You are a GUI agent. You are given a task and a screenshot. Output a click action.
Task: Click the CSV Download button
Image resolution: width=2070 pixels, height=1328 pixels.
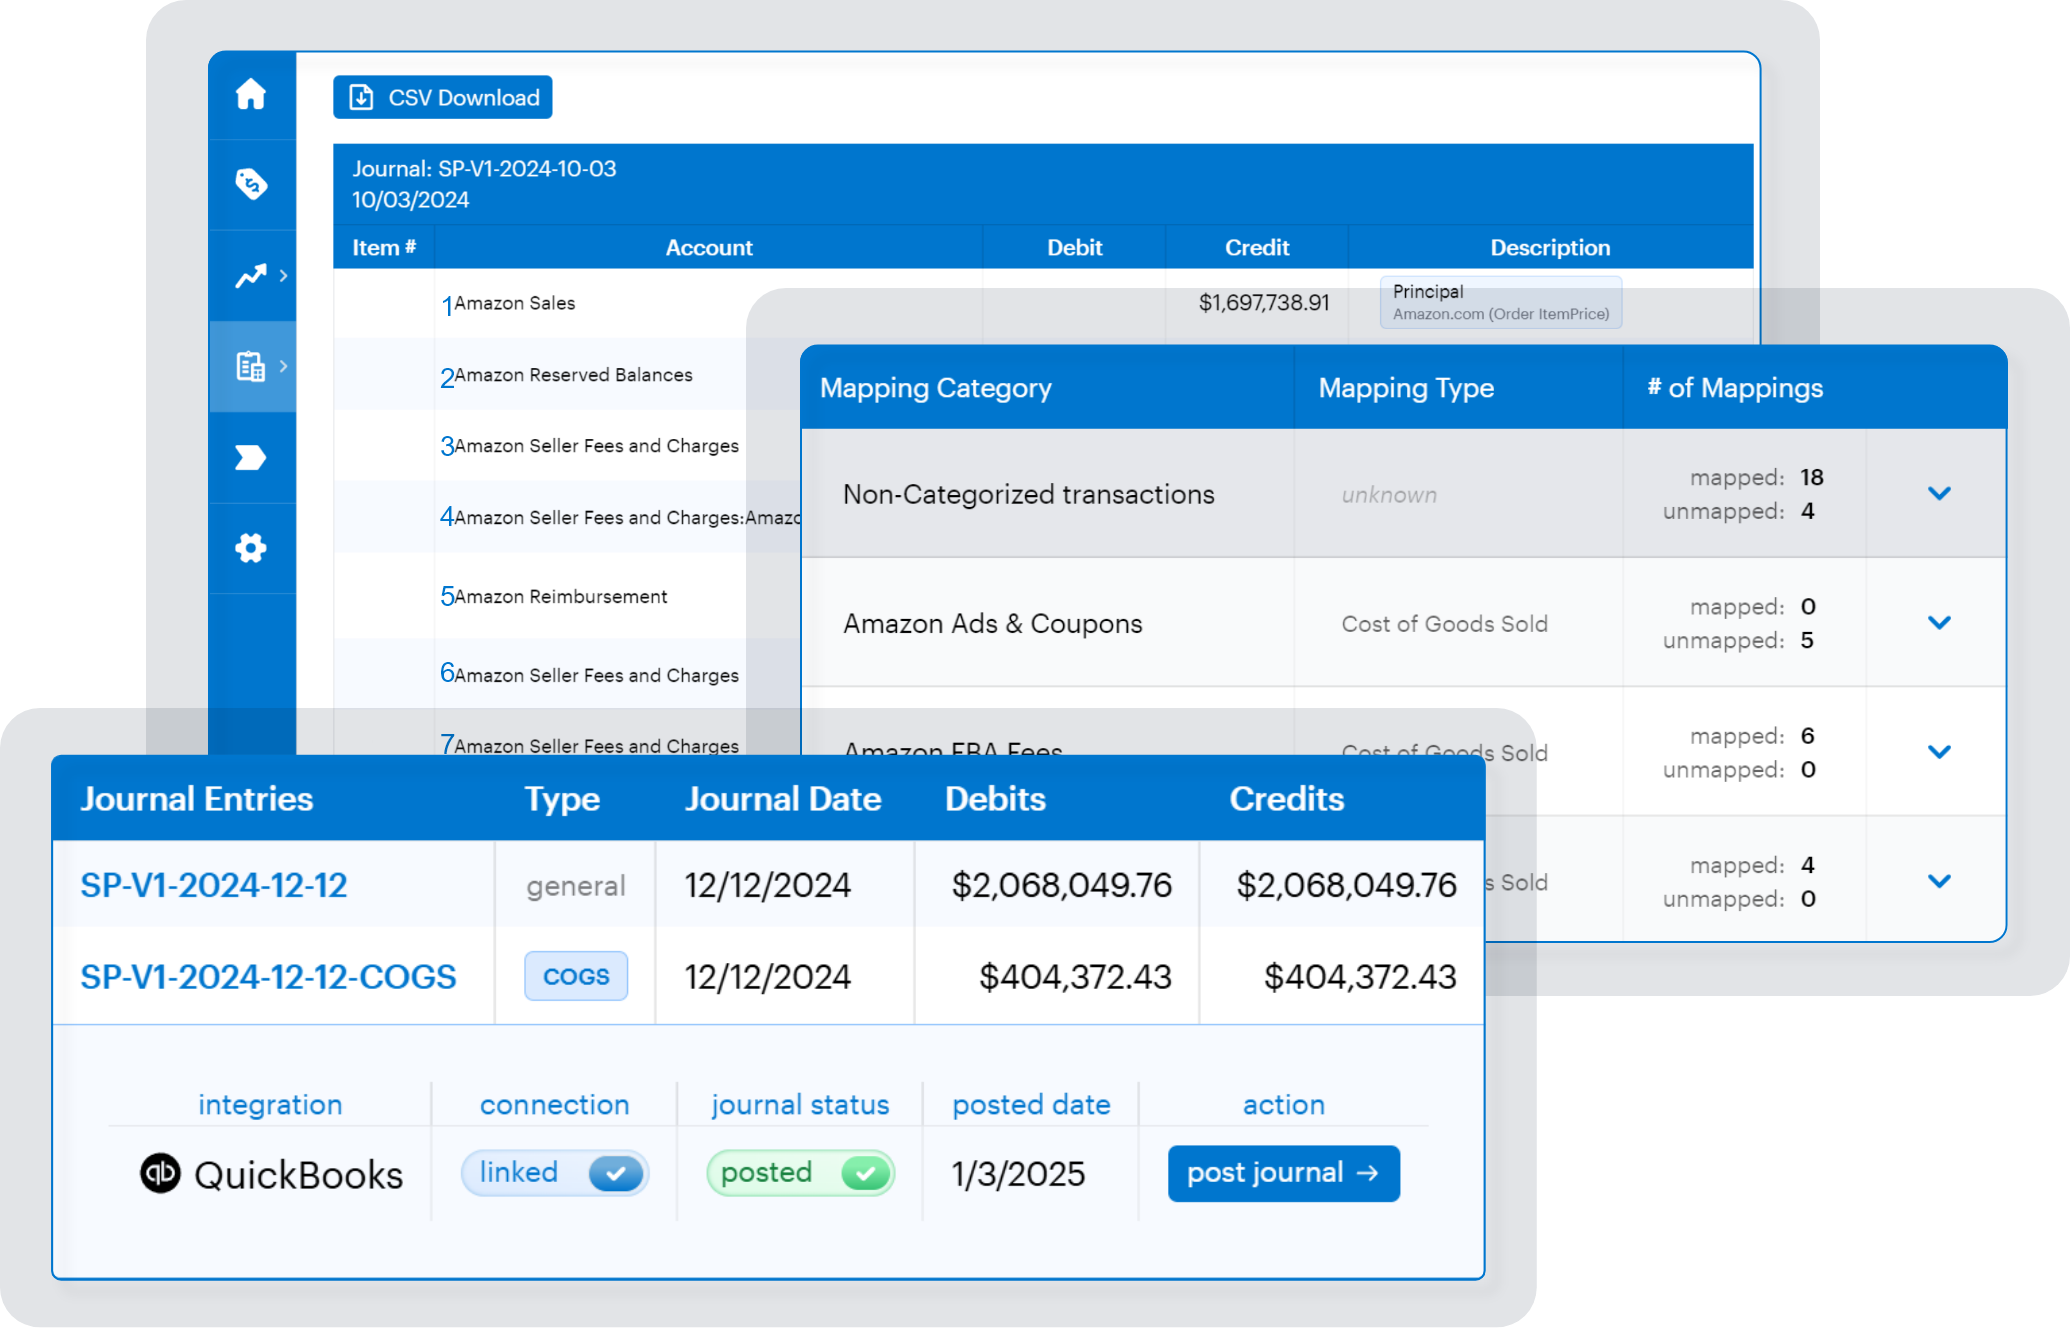click(x=443, y=97)
